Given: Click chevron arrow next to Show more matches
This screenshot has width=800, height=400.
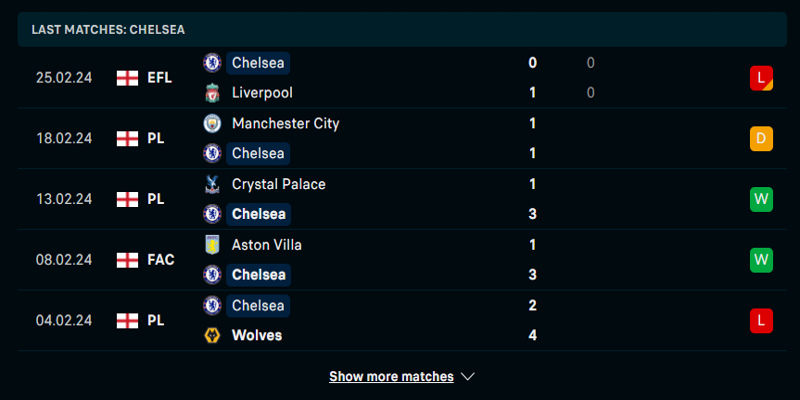Looking at the screenshot, I should (468, 377).
